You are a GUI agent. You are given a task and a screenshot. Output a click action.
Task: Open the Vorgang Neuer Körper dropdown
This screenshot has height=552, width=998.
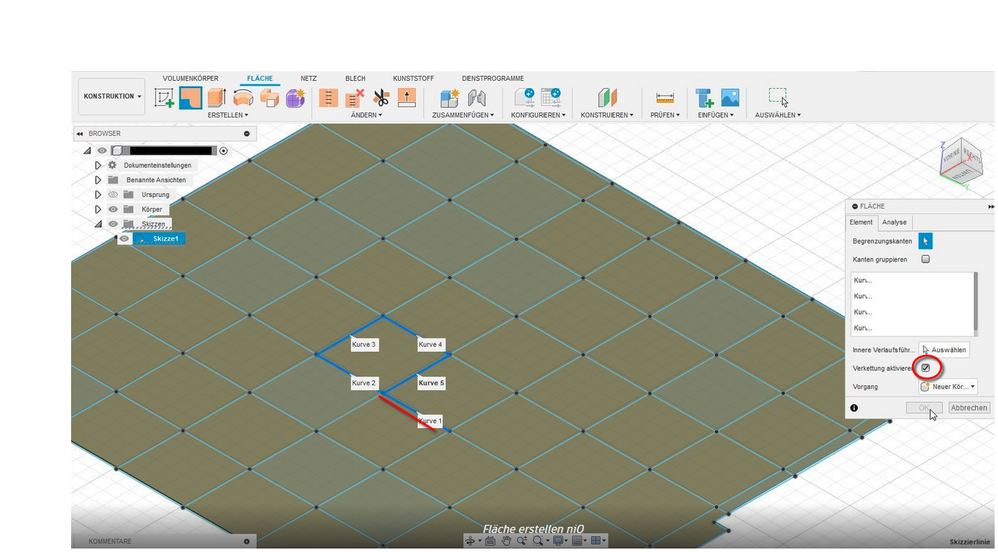point(948,386)
